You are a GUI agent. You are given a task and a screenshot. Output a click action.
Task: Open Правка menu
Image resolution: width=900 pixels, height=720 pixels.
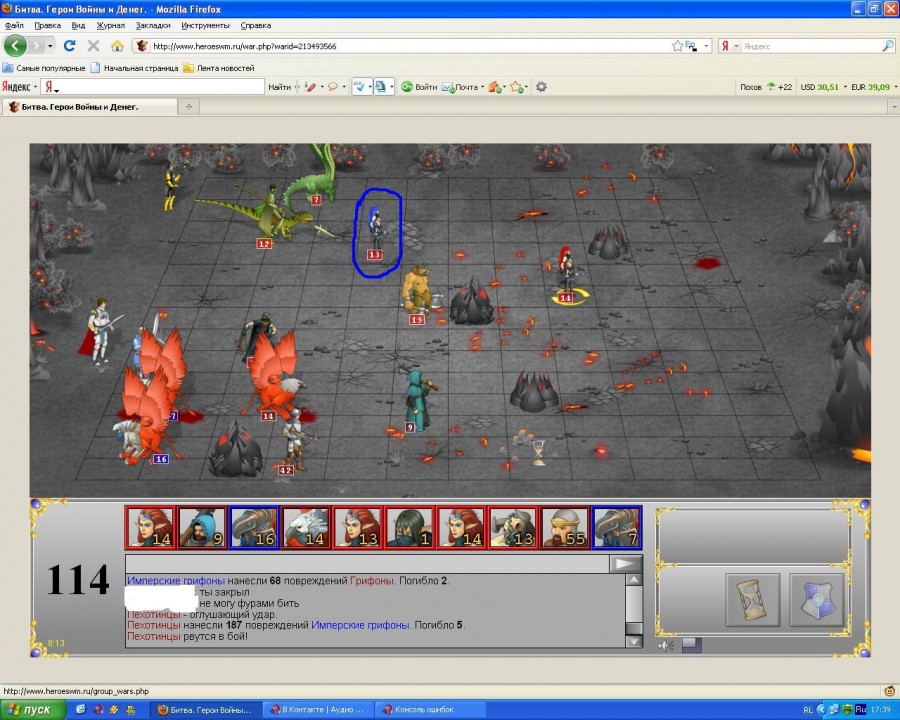(48, 25)
